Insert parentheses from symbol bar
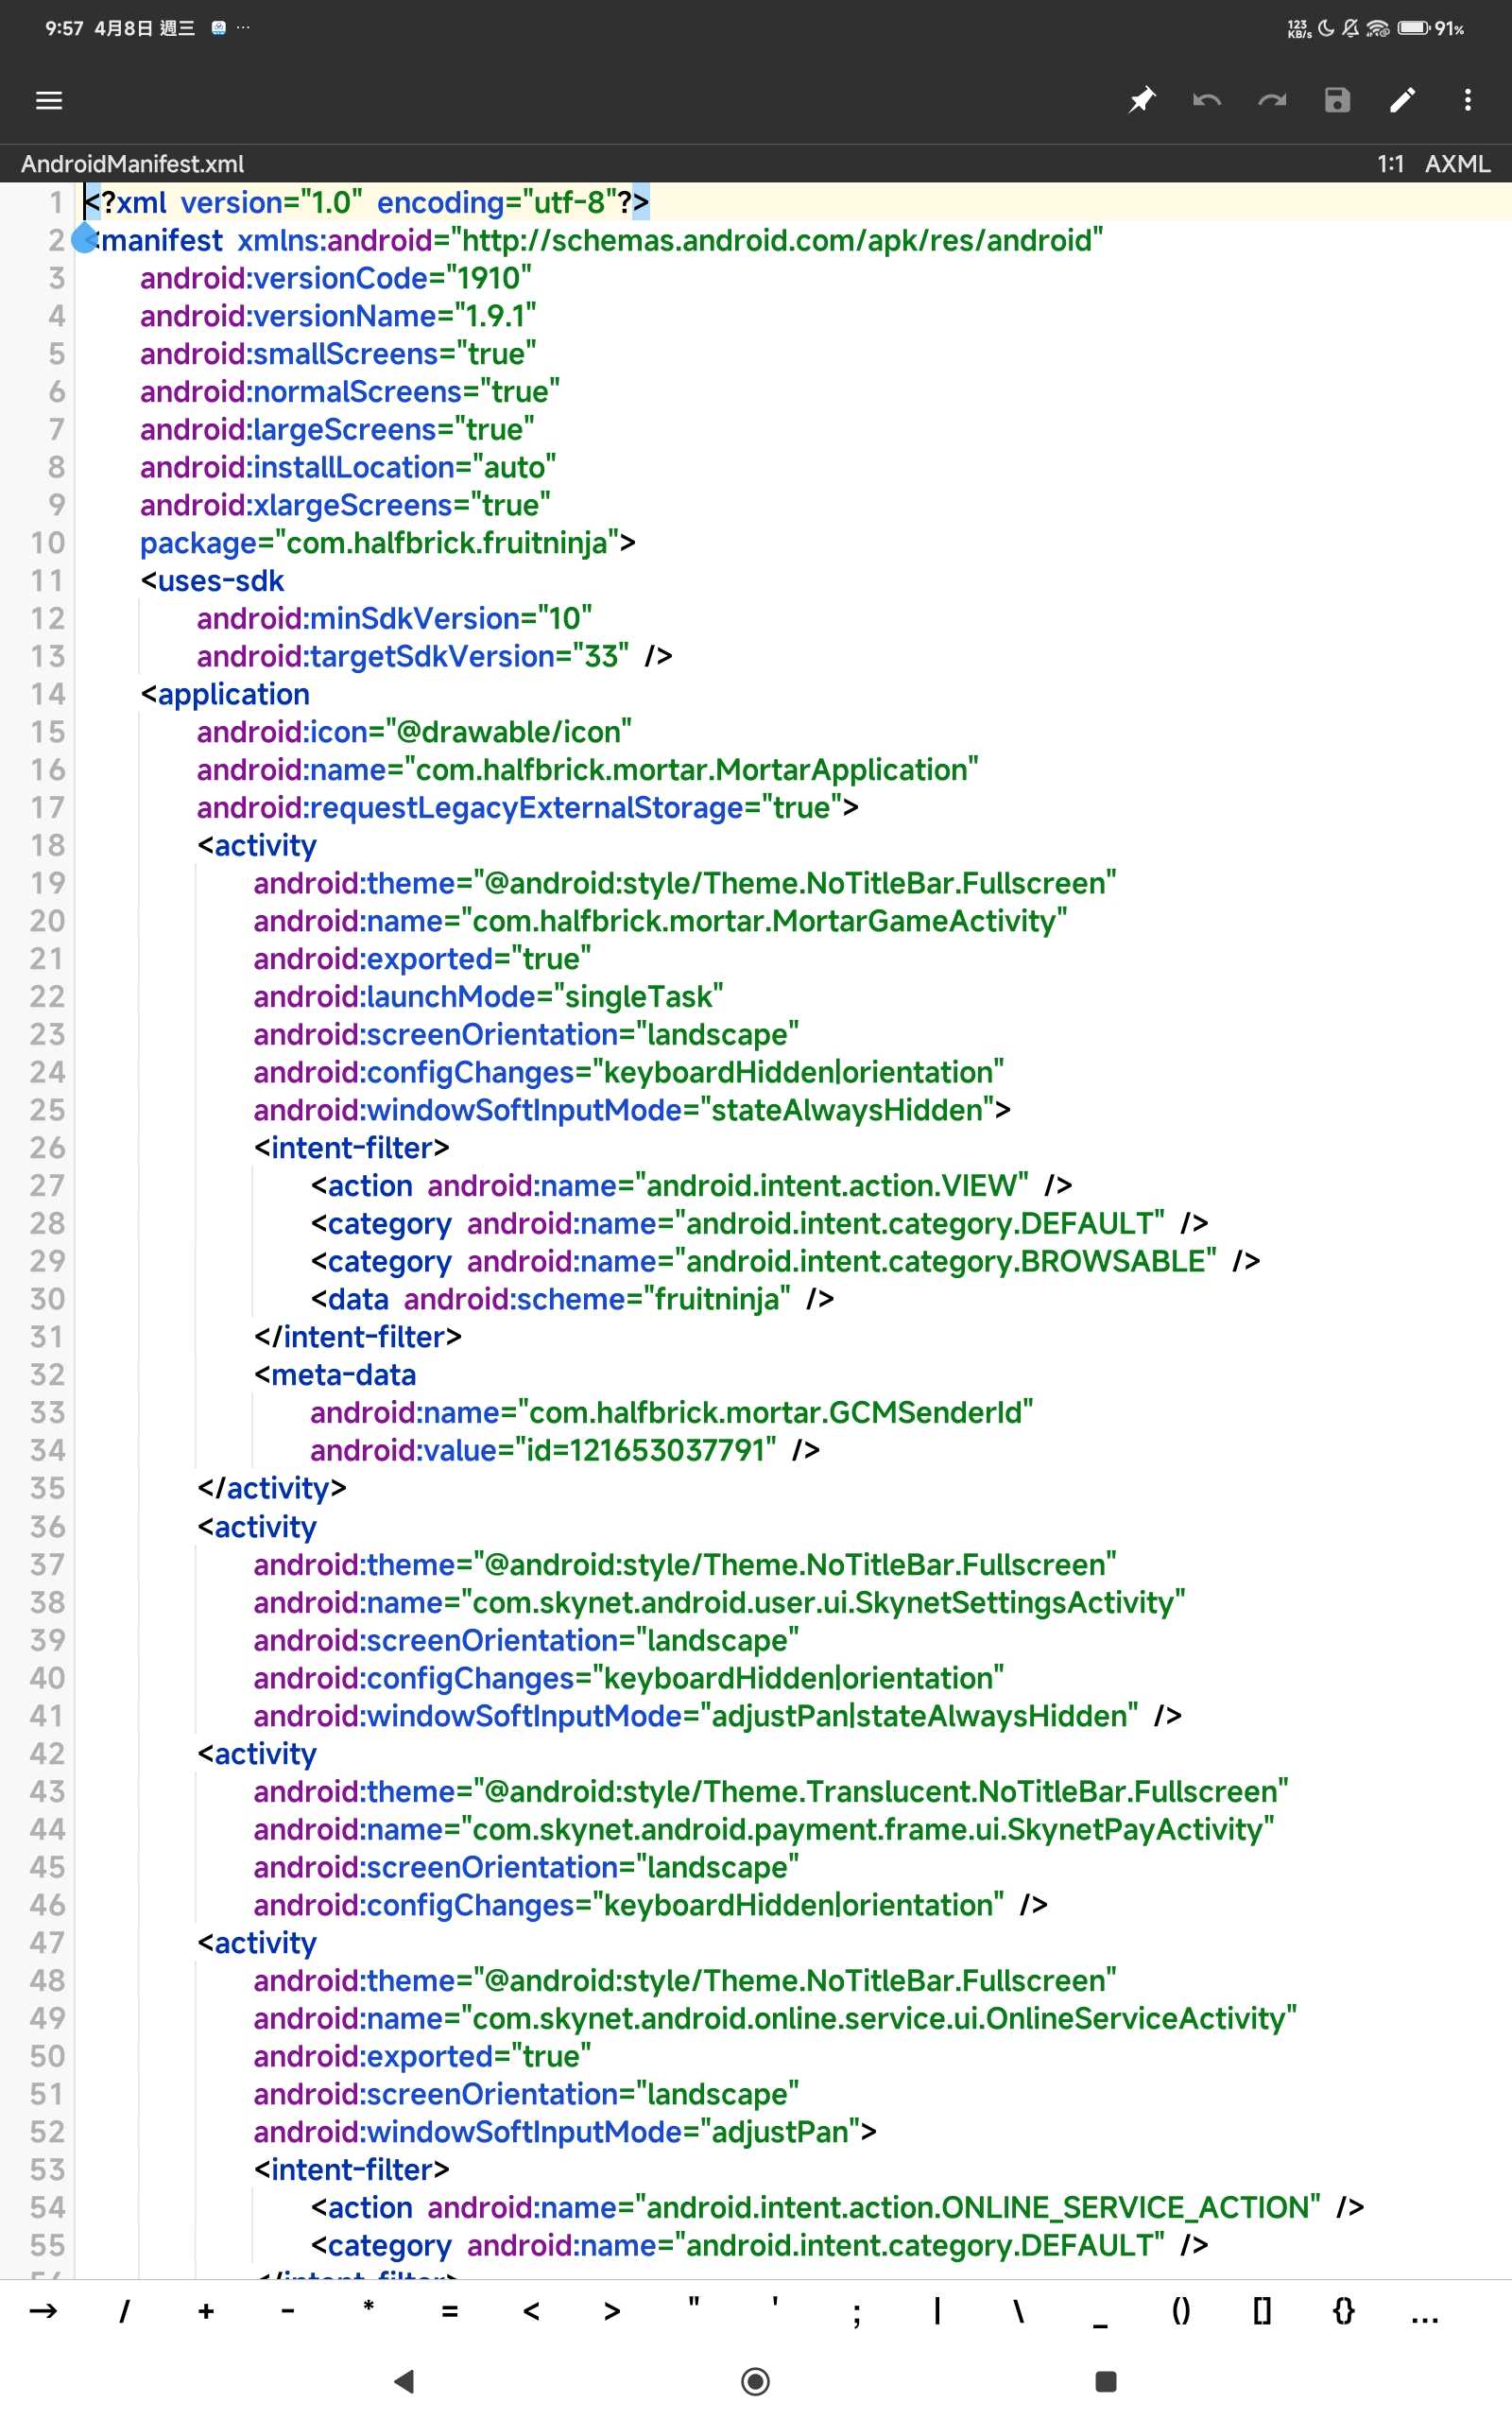The image size is (1512, 2420). 1180,2311
